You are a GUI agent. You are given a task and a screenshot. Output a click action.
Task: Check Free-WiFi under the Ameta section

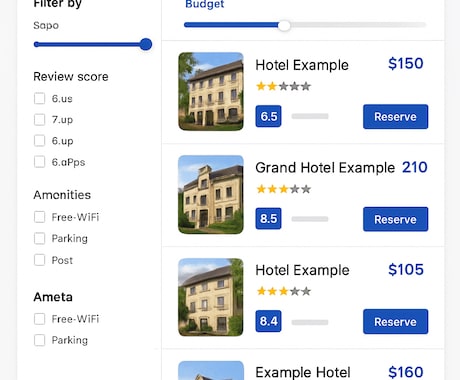[x=39, y=319]
